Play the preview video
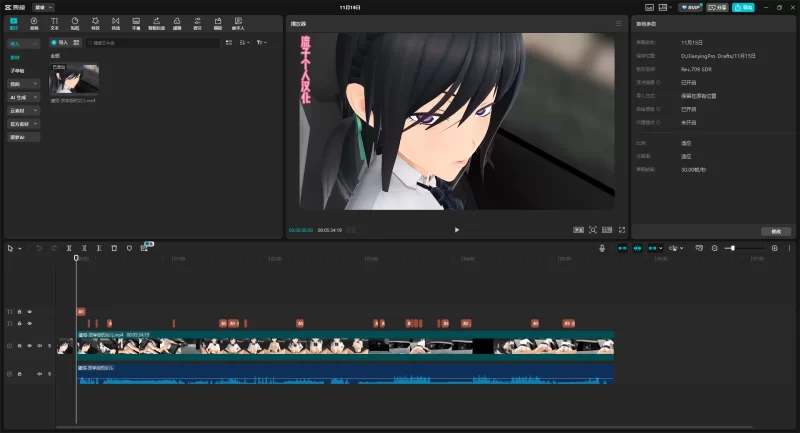The width and height of the screenshot is (800, 433). [457, 230]
